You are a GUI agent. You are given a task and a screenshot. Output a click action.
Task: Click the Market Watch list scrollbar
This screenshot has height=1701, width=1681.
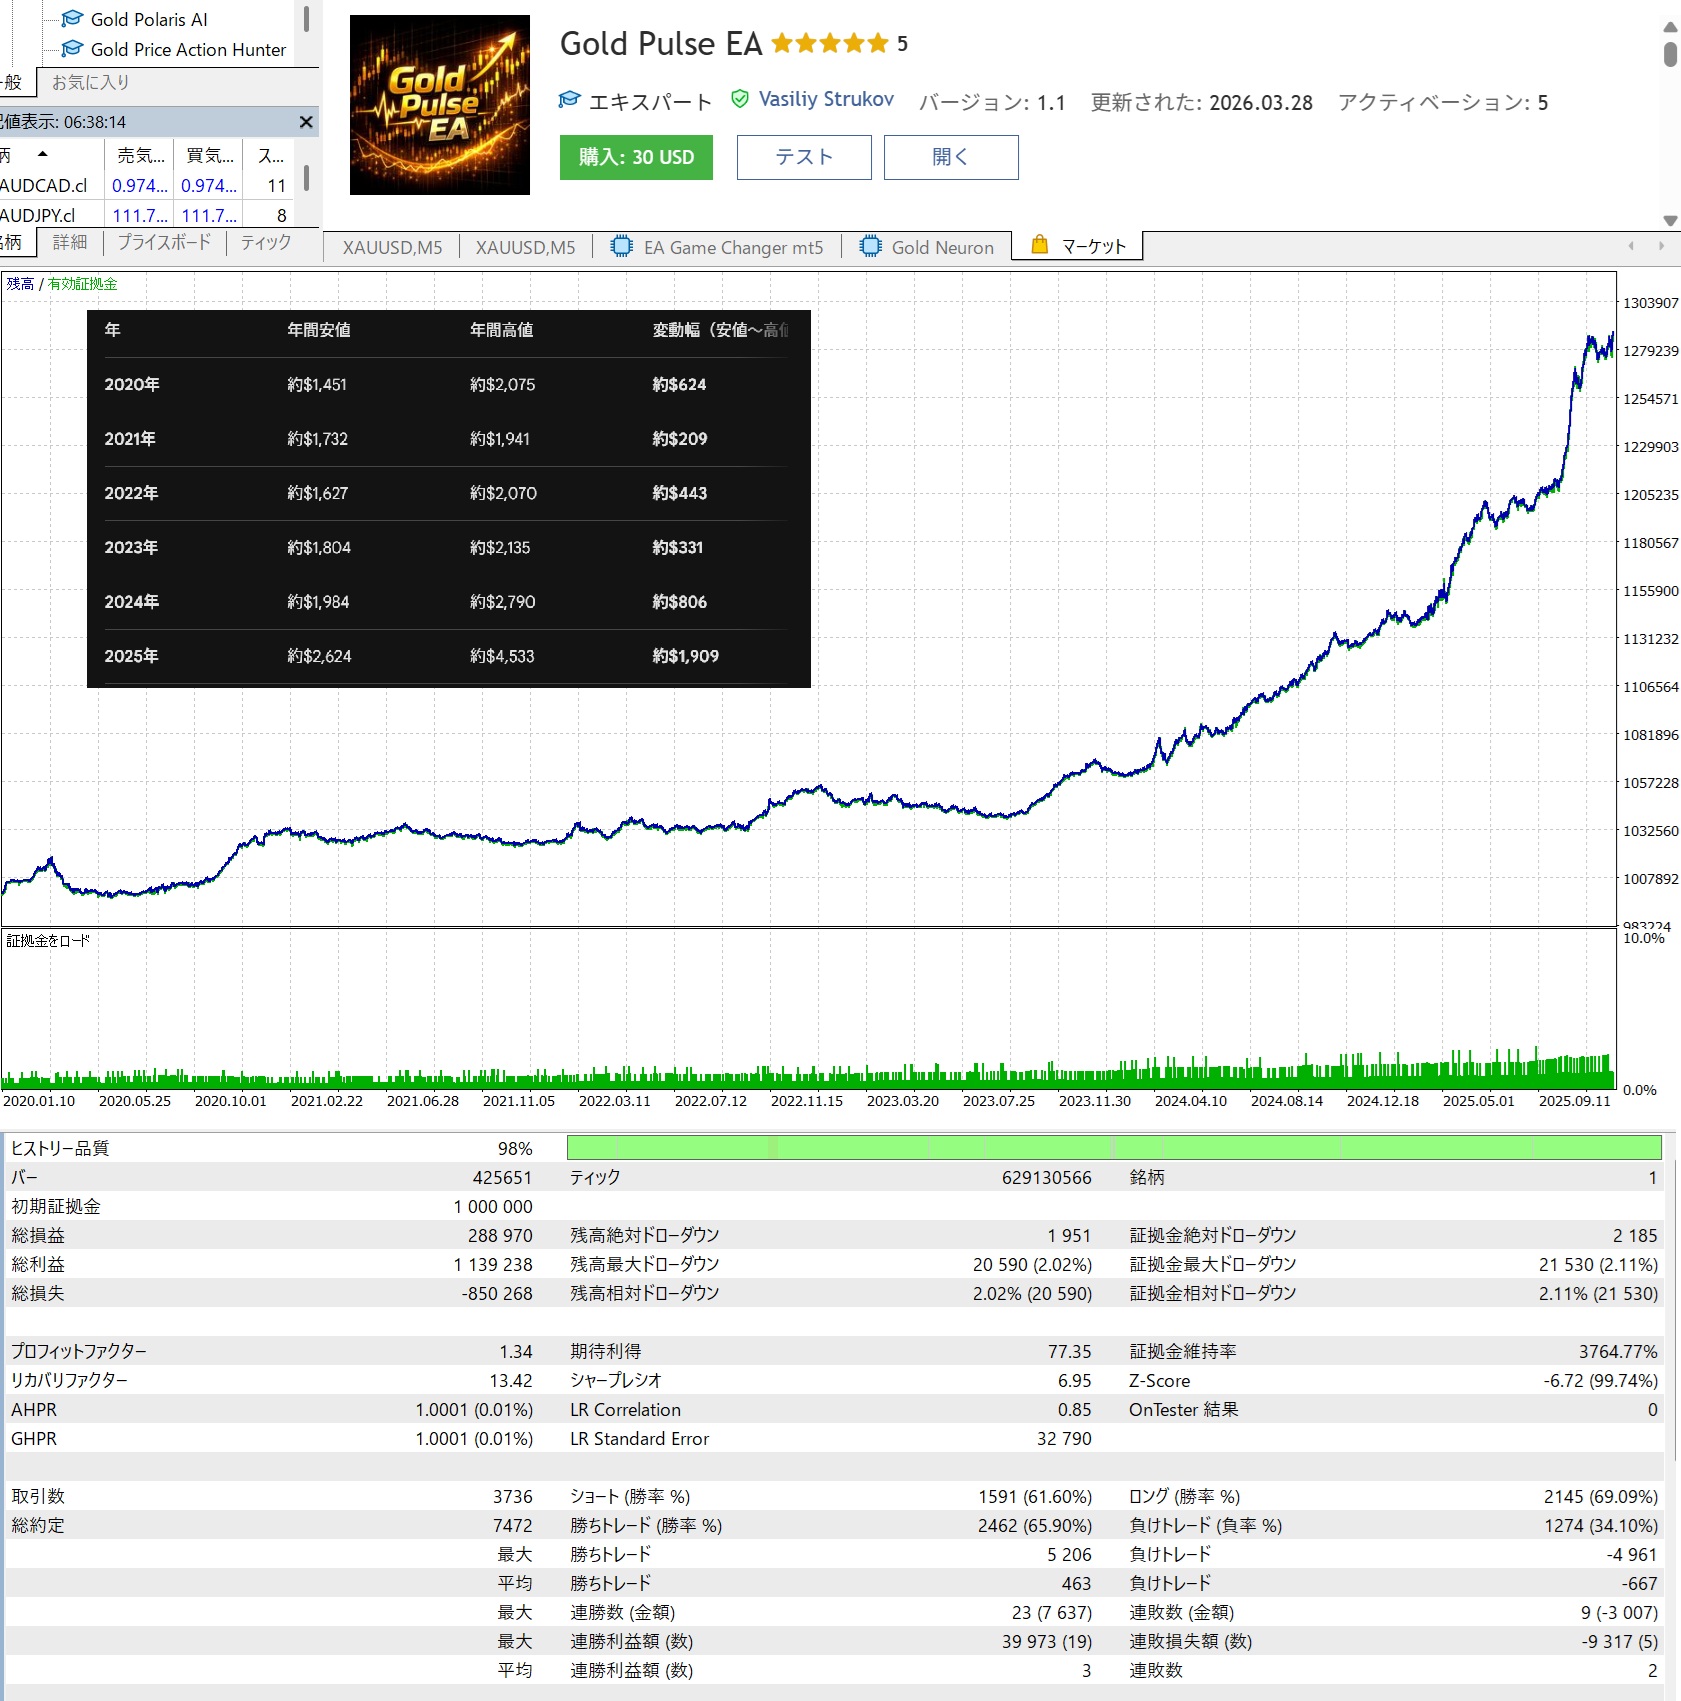(306, 178)
